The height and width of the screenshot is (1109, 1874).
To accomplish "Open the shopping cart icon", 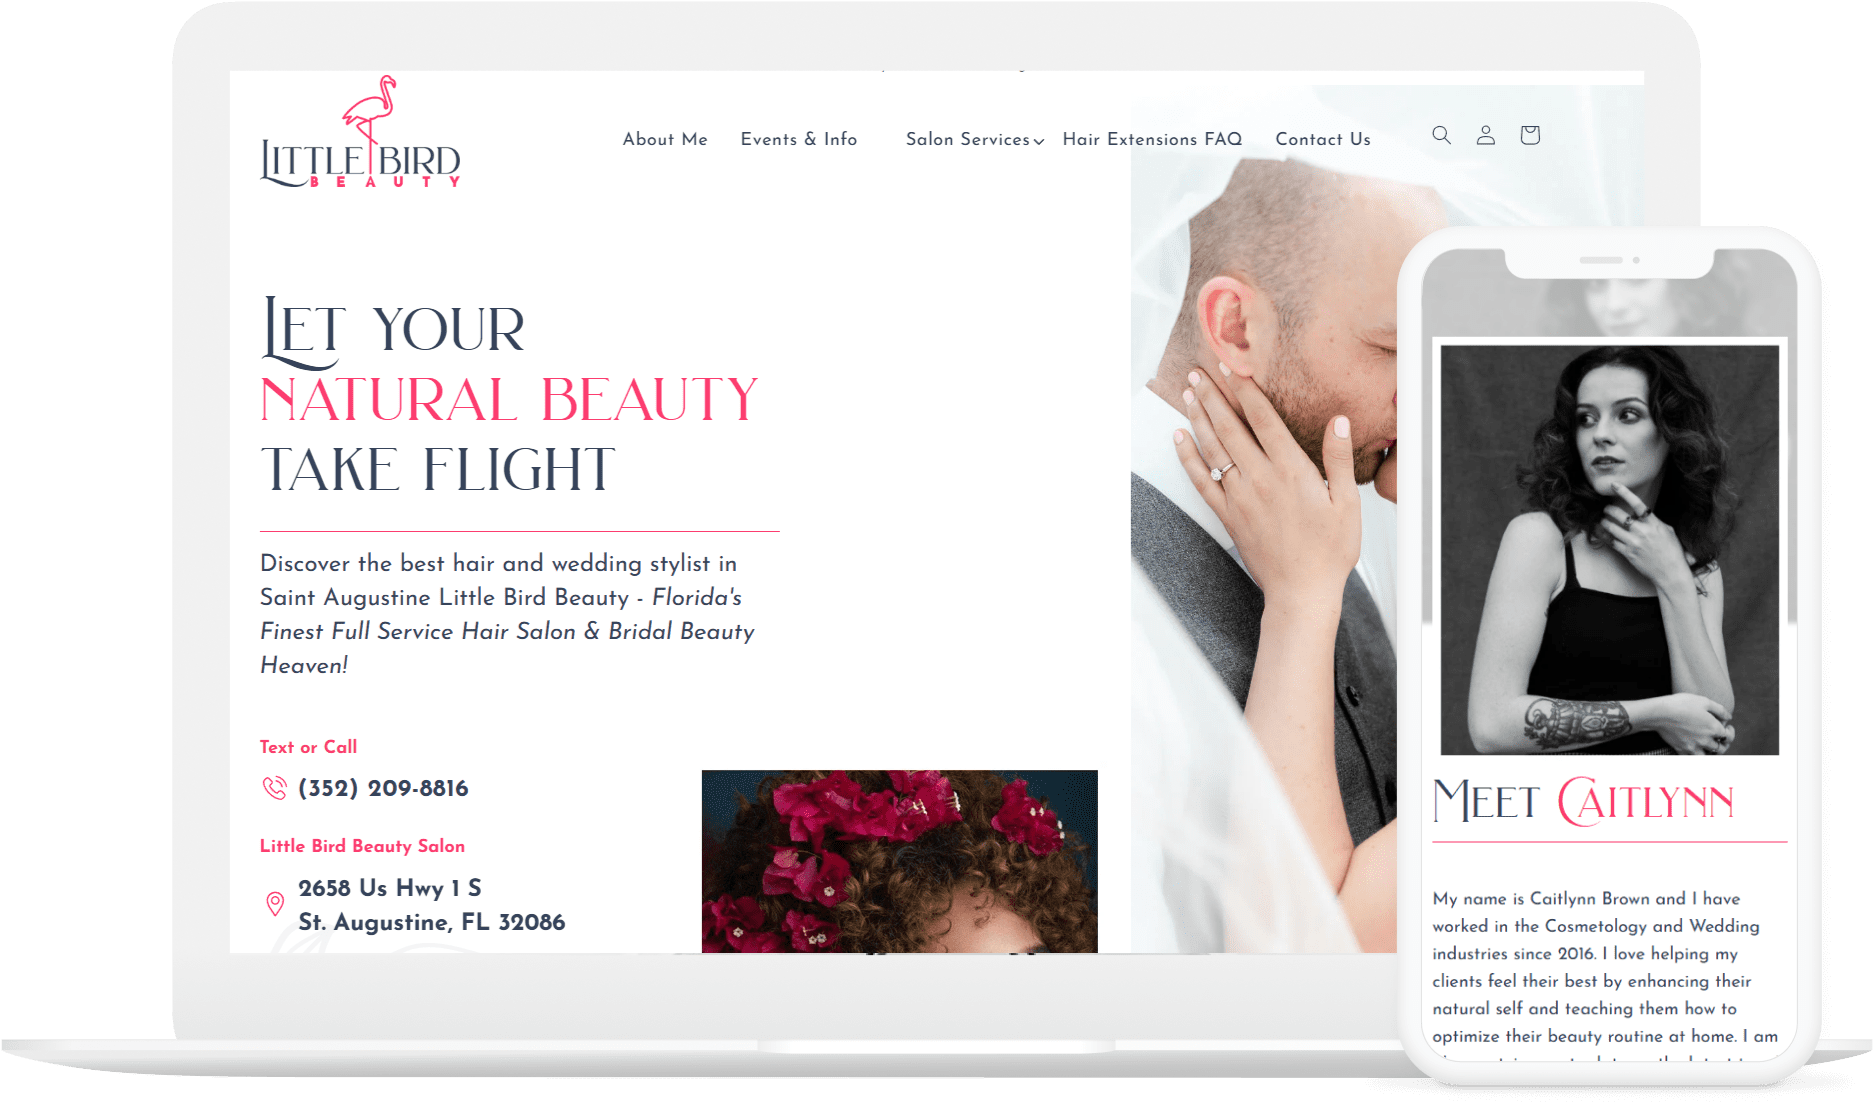I will (x=1530, y=135).
